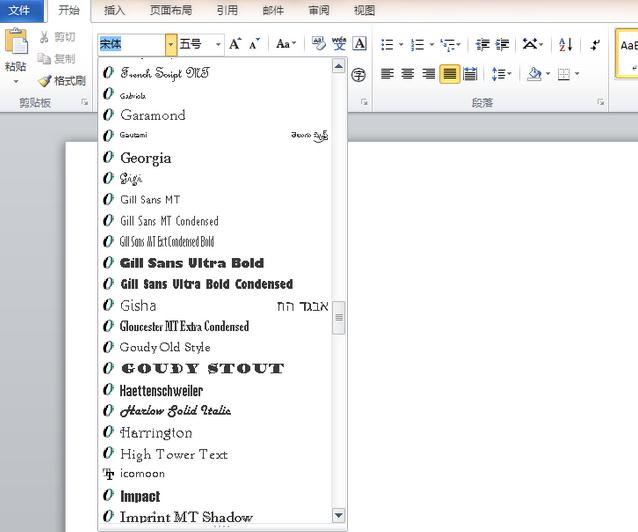Open the Paragraph (段落) dialog launcher
The height and width of the screenshot is (532, 638).
[x=601, y=102]
